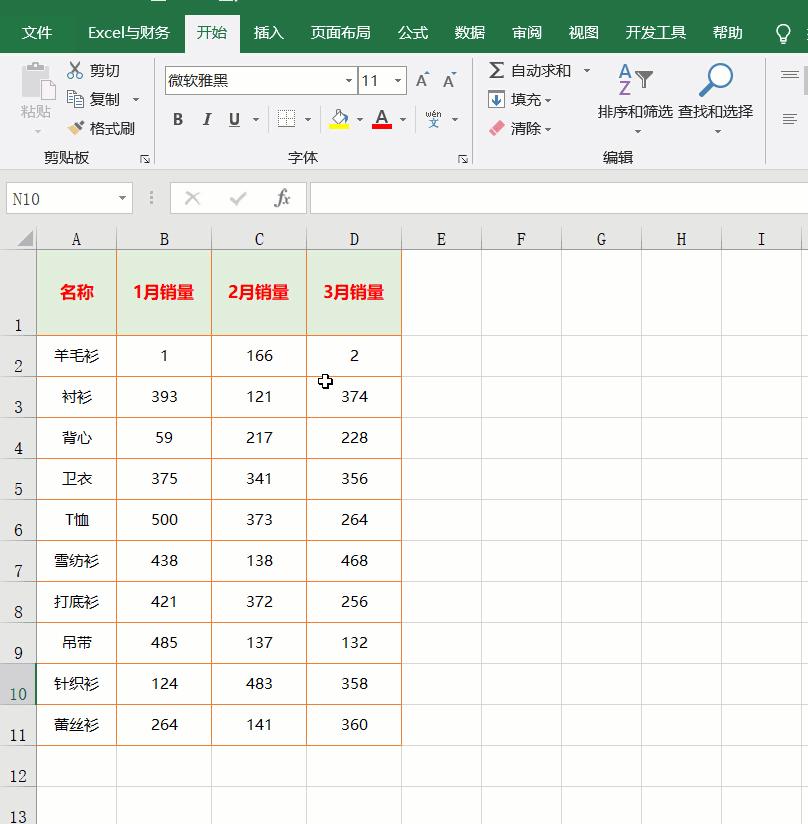Click the Name Box showing N10
The width and height of the screenshot is (808, 824).
tap(60, 197)
